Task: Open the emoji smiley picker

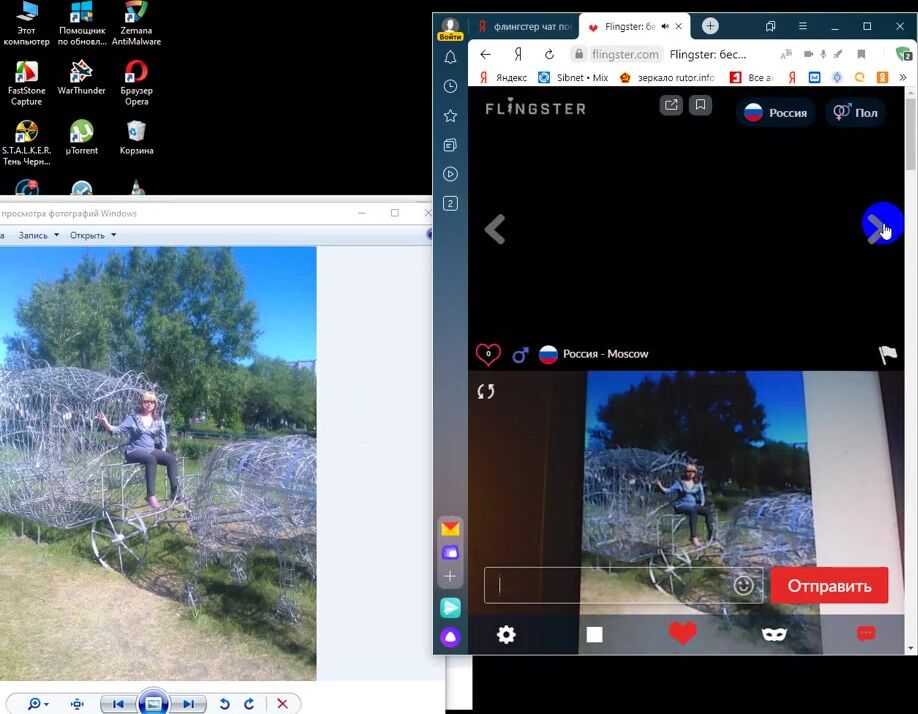Action: click(x=743, y=586)
